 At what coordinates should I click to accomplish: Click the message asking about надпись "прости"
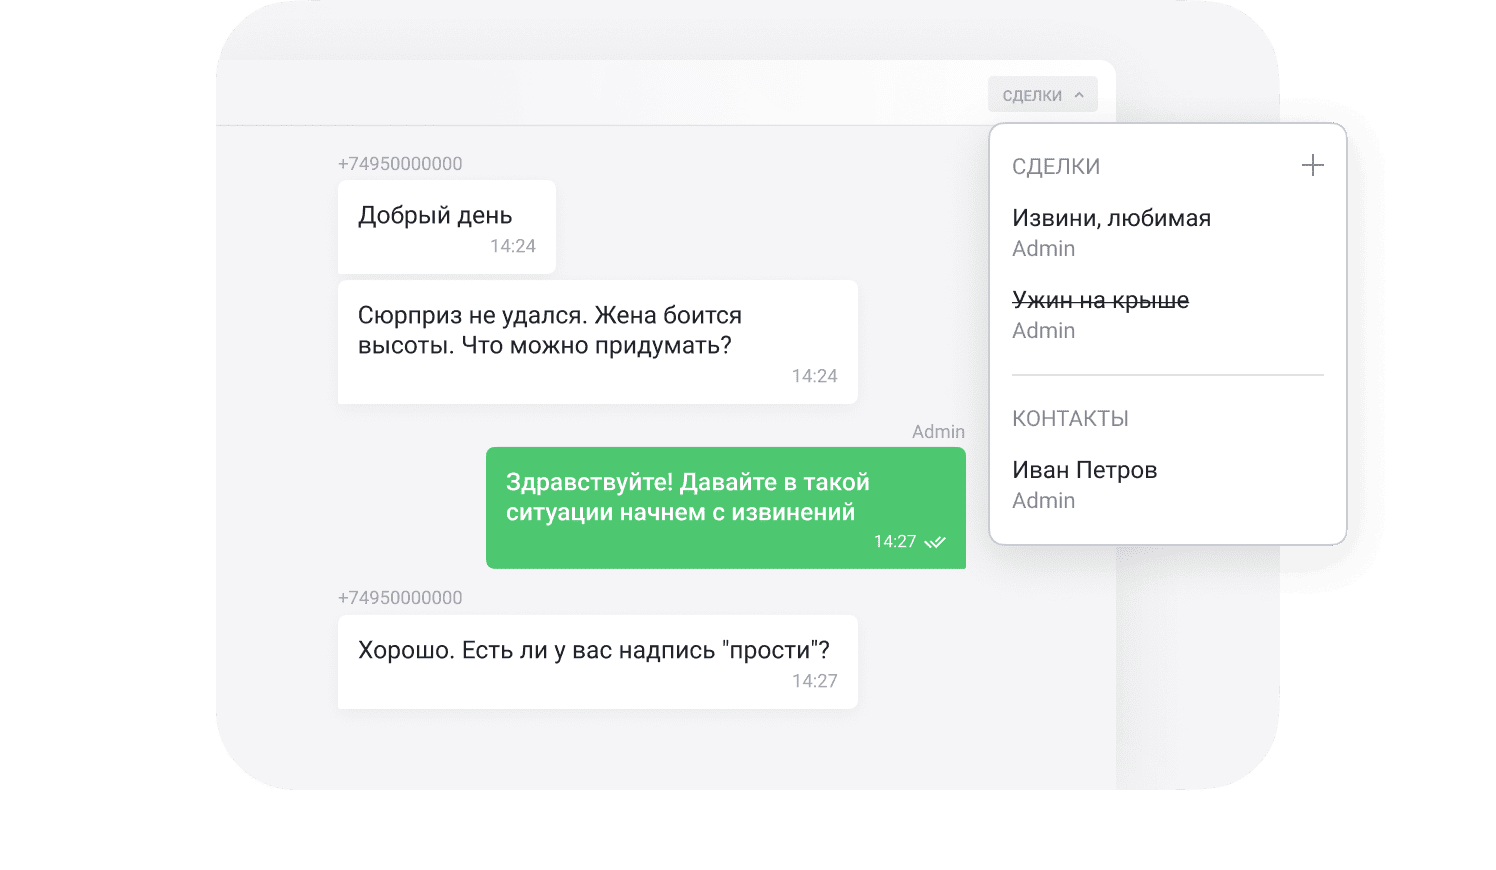tap(597, 662)
